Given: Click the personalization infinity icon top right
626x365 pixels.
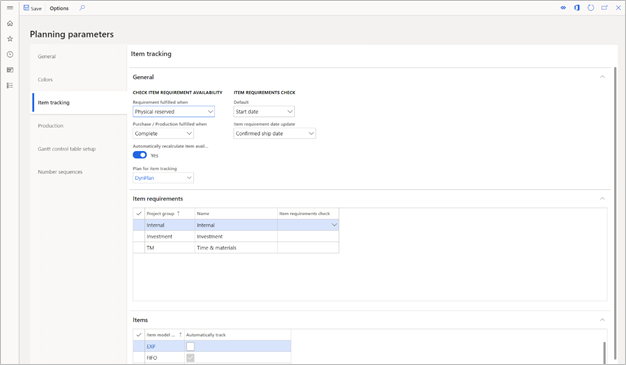Looking at the screenshot, I should click(x=563, y=8).
